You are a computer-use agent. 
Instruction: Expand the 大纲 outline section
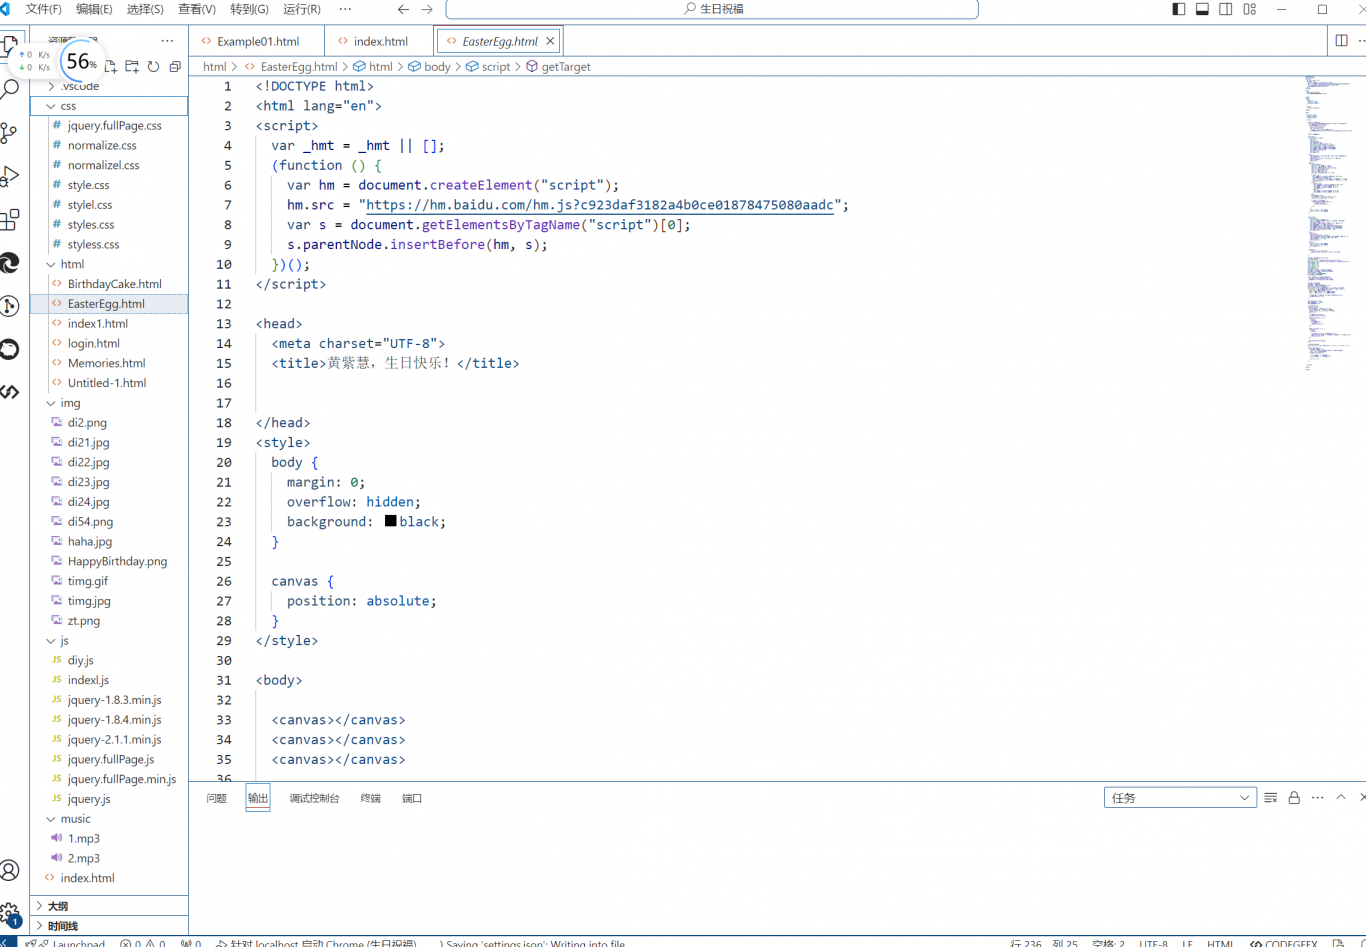pyautogui.click(x=109, y=906)
